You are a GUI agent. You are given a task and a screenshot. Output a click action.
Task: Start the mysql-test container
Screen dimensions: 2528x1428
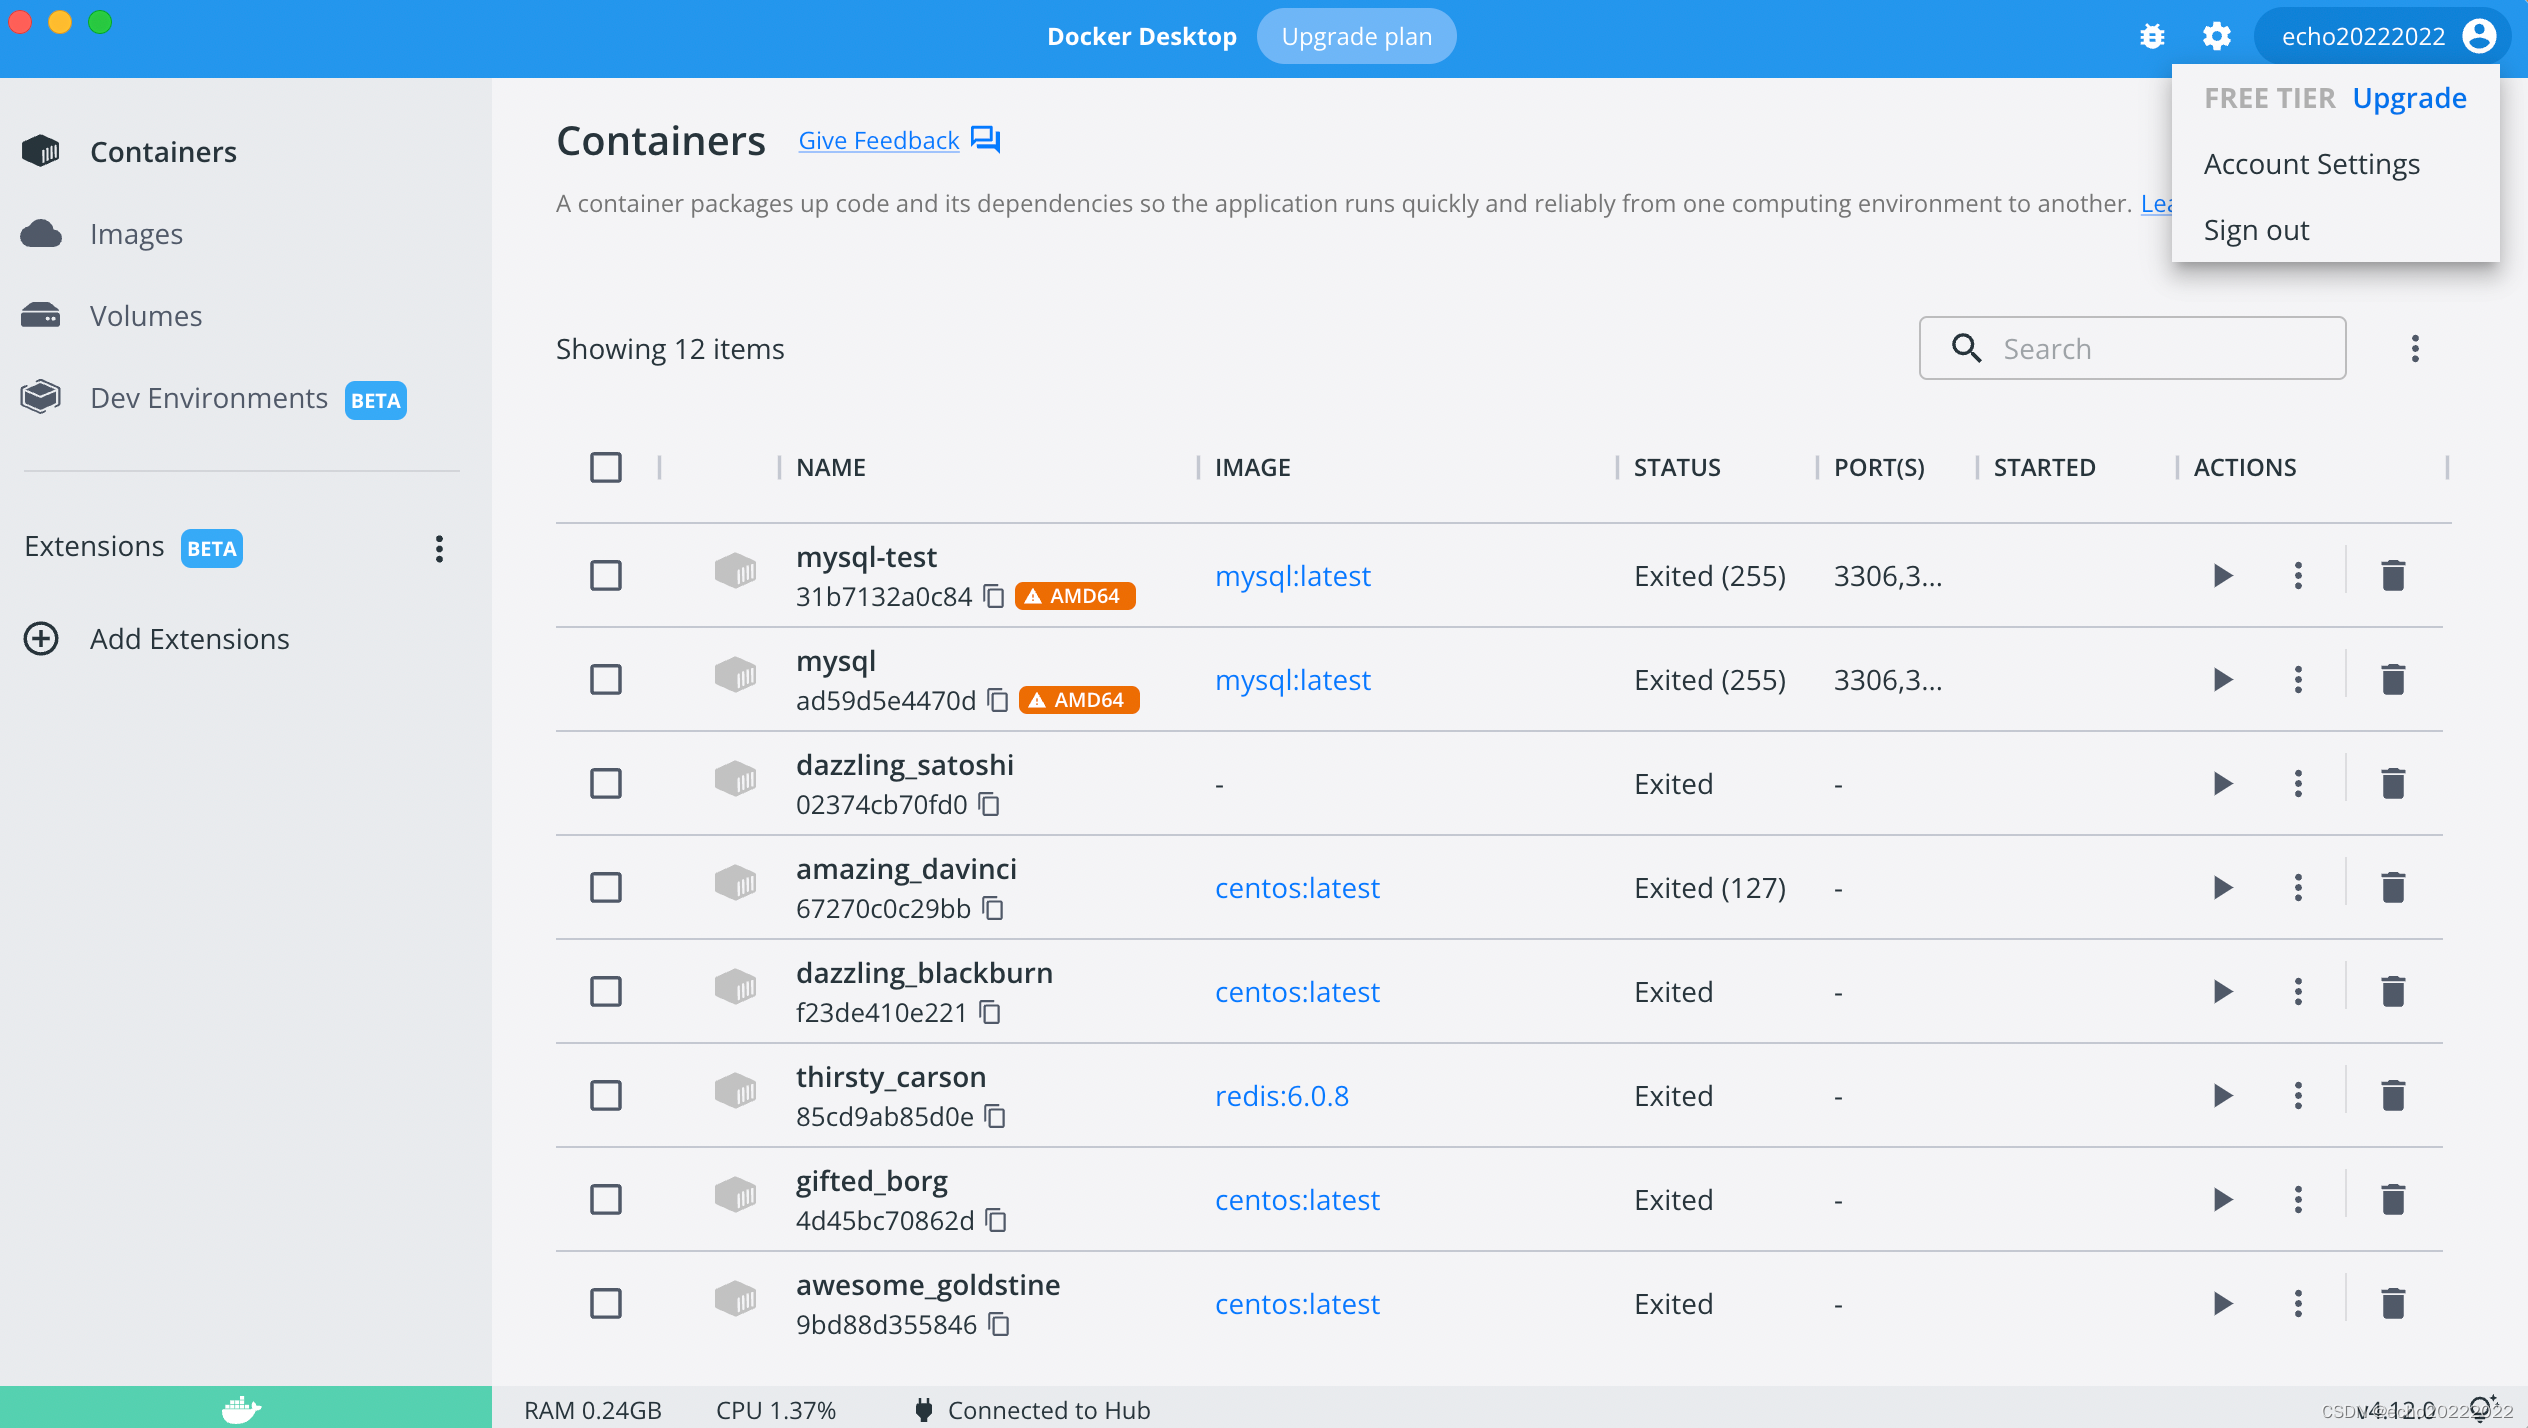click(x=2222, y=576)
